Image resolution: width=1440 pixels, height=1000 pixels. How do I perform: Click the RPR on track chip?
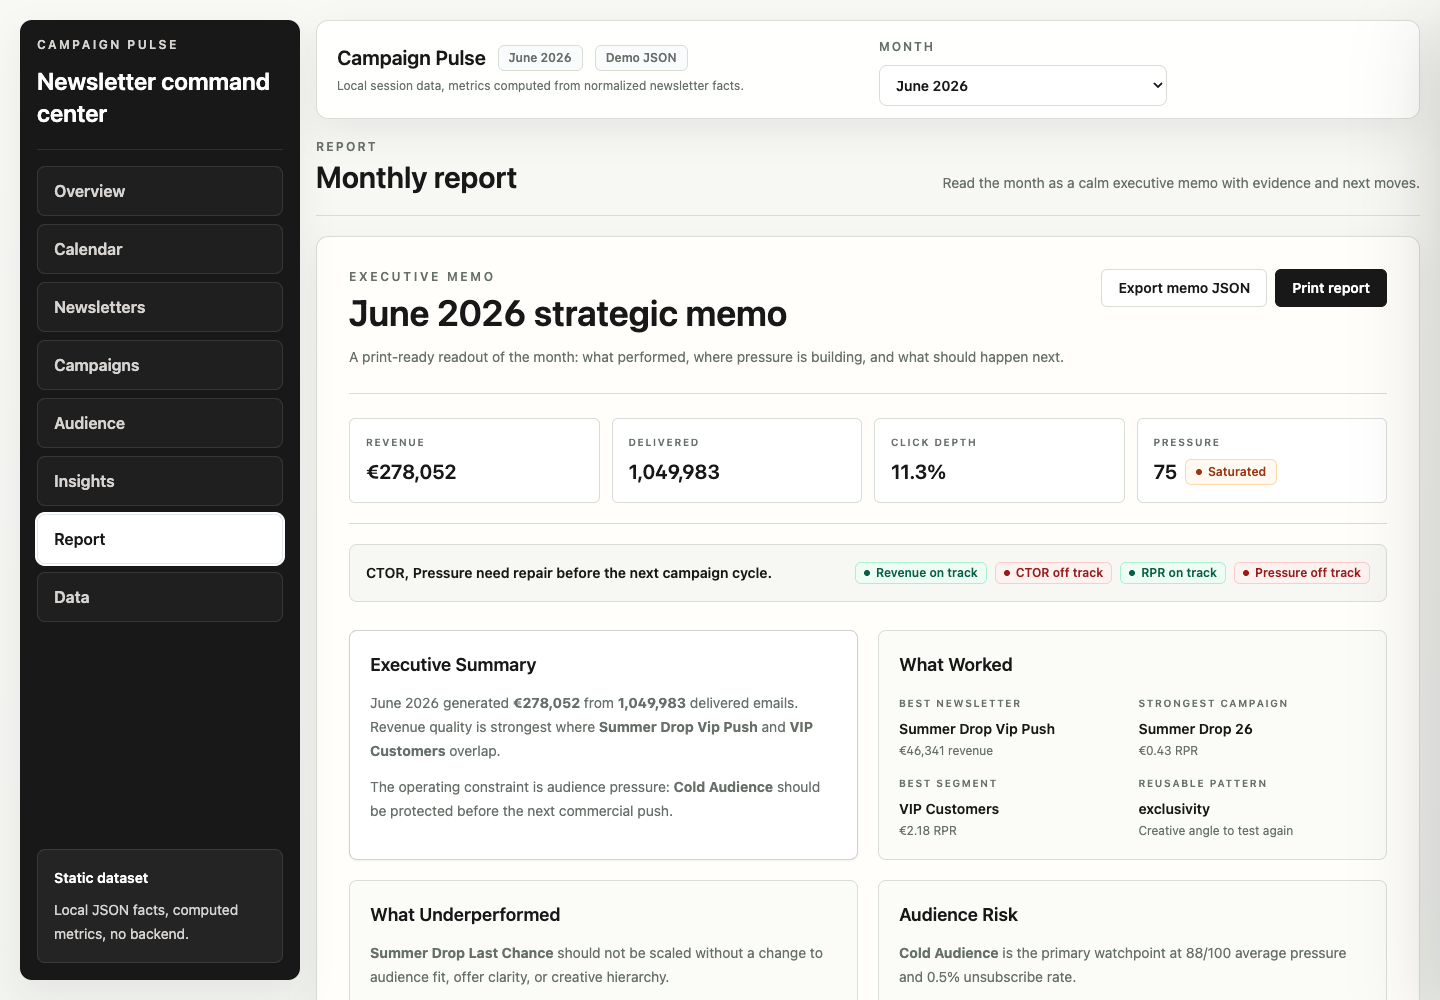pyautogui.click(x=1172, y=573)
